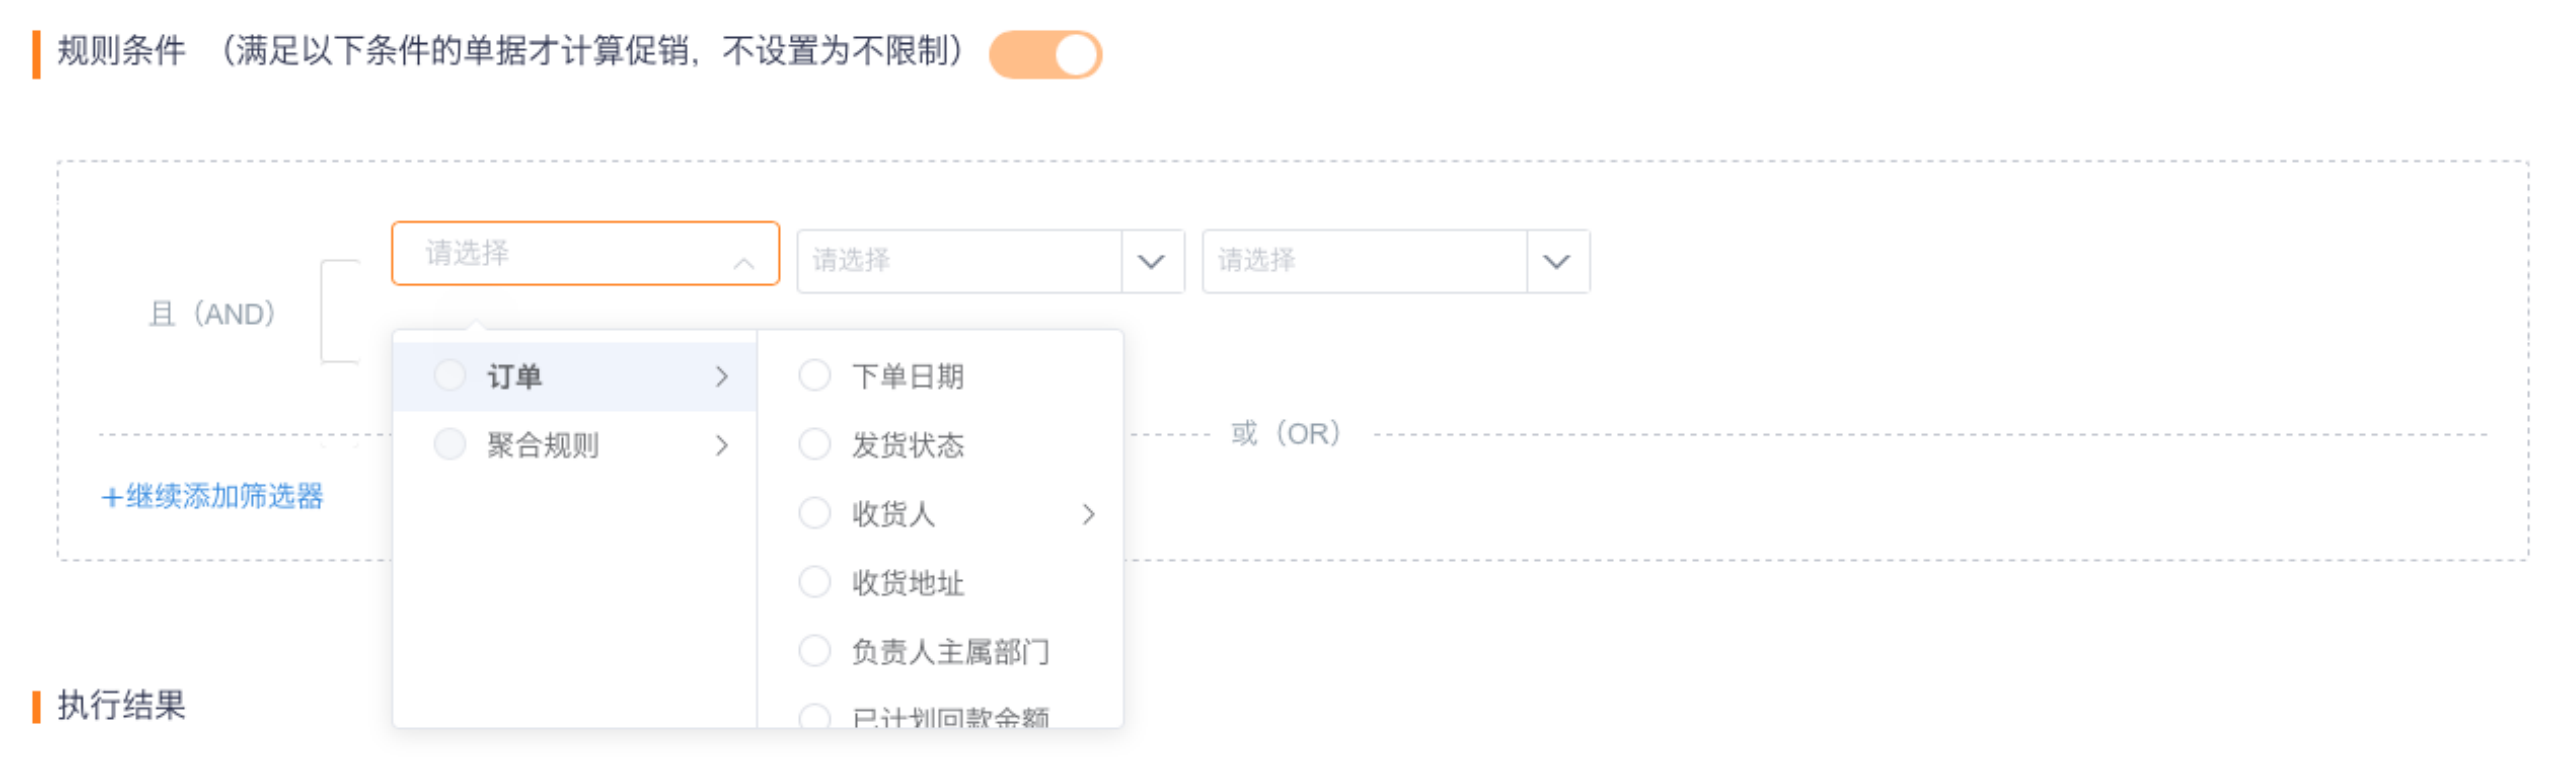Open the third 请选择 dropdown arrow
This screenshot has height=764, width=2560.
point(1556,261)
